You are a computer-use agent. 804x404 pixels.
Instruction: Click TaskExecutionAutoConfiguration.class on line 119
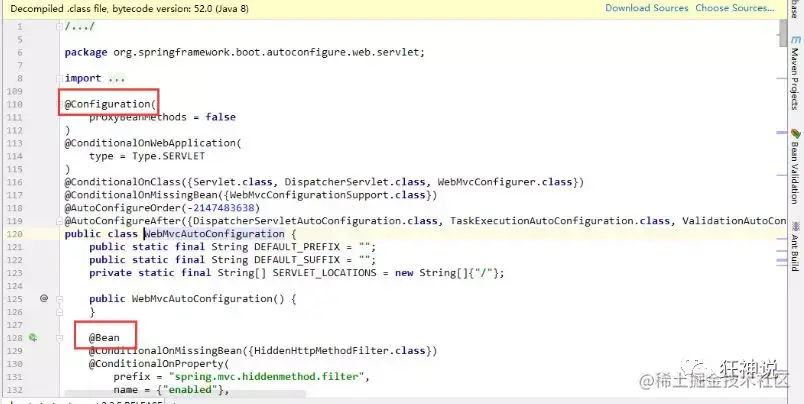coord(560,221)
